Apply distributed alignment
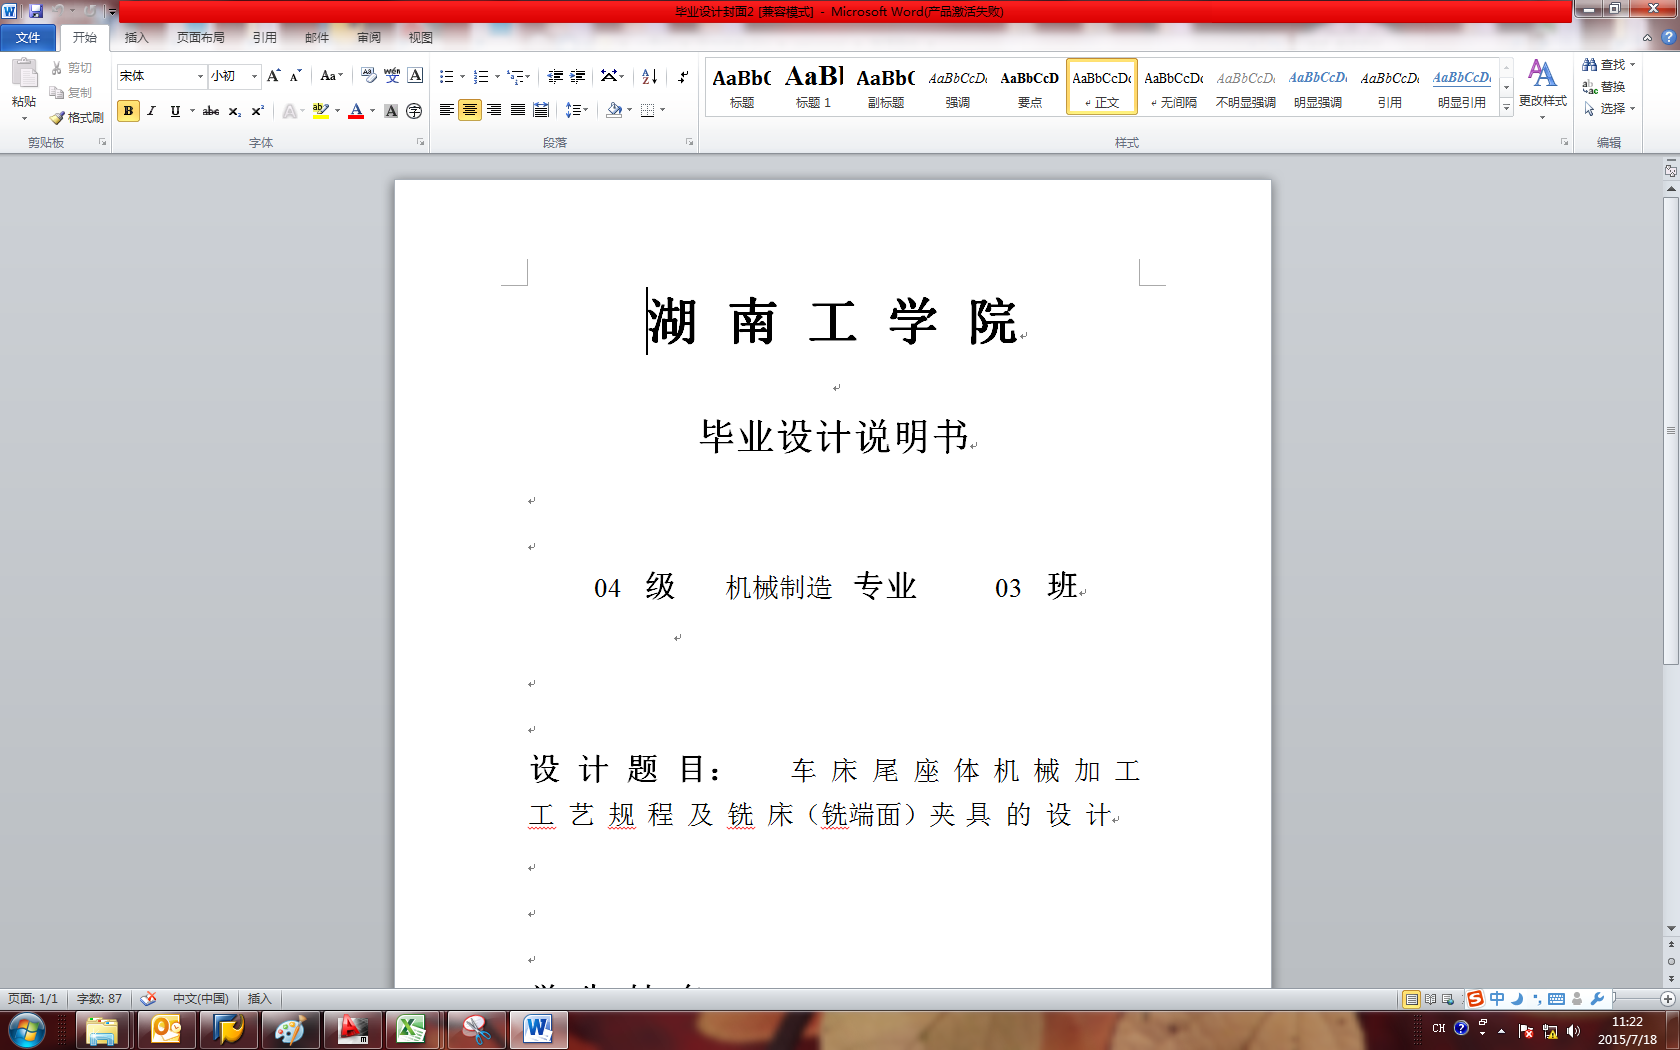 pos(541,110)
